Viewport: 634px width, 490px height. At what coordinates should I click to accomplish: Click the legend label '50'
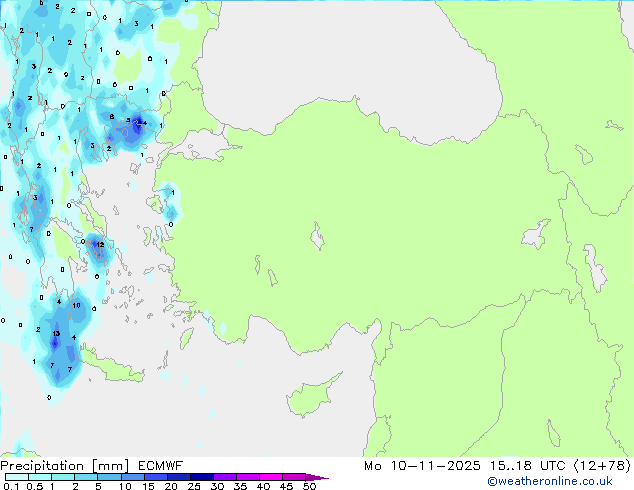309,486
